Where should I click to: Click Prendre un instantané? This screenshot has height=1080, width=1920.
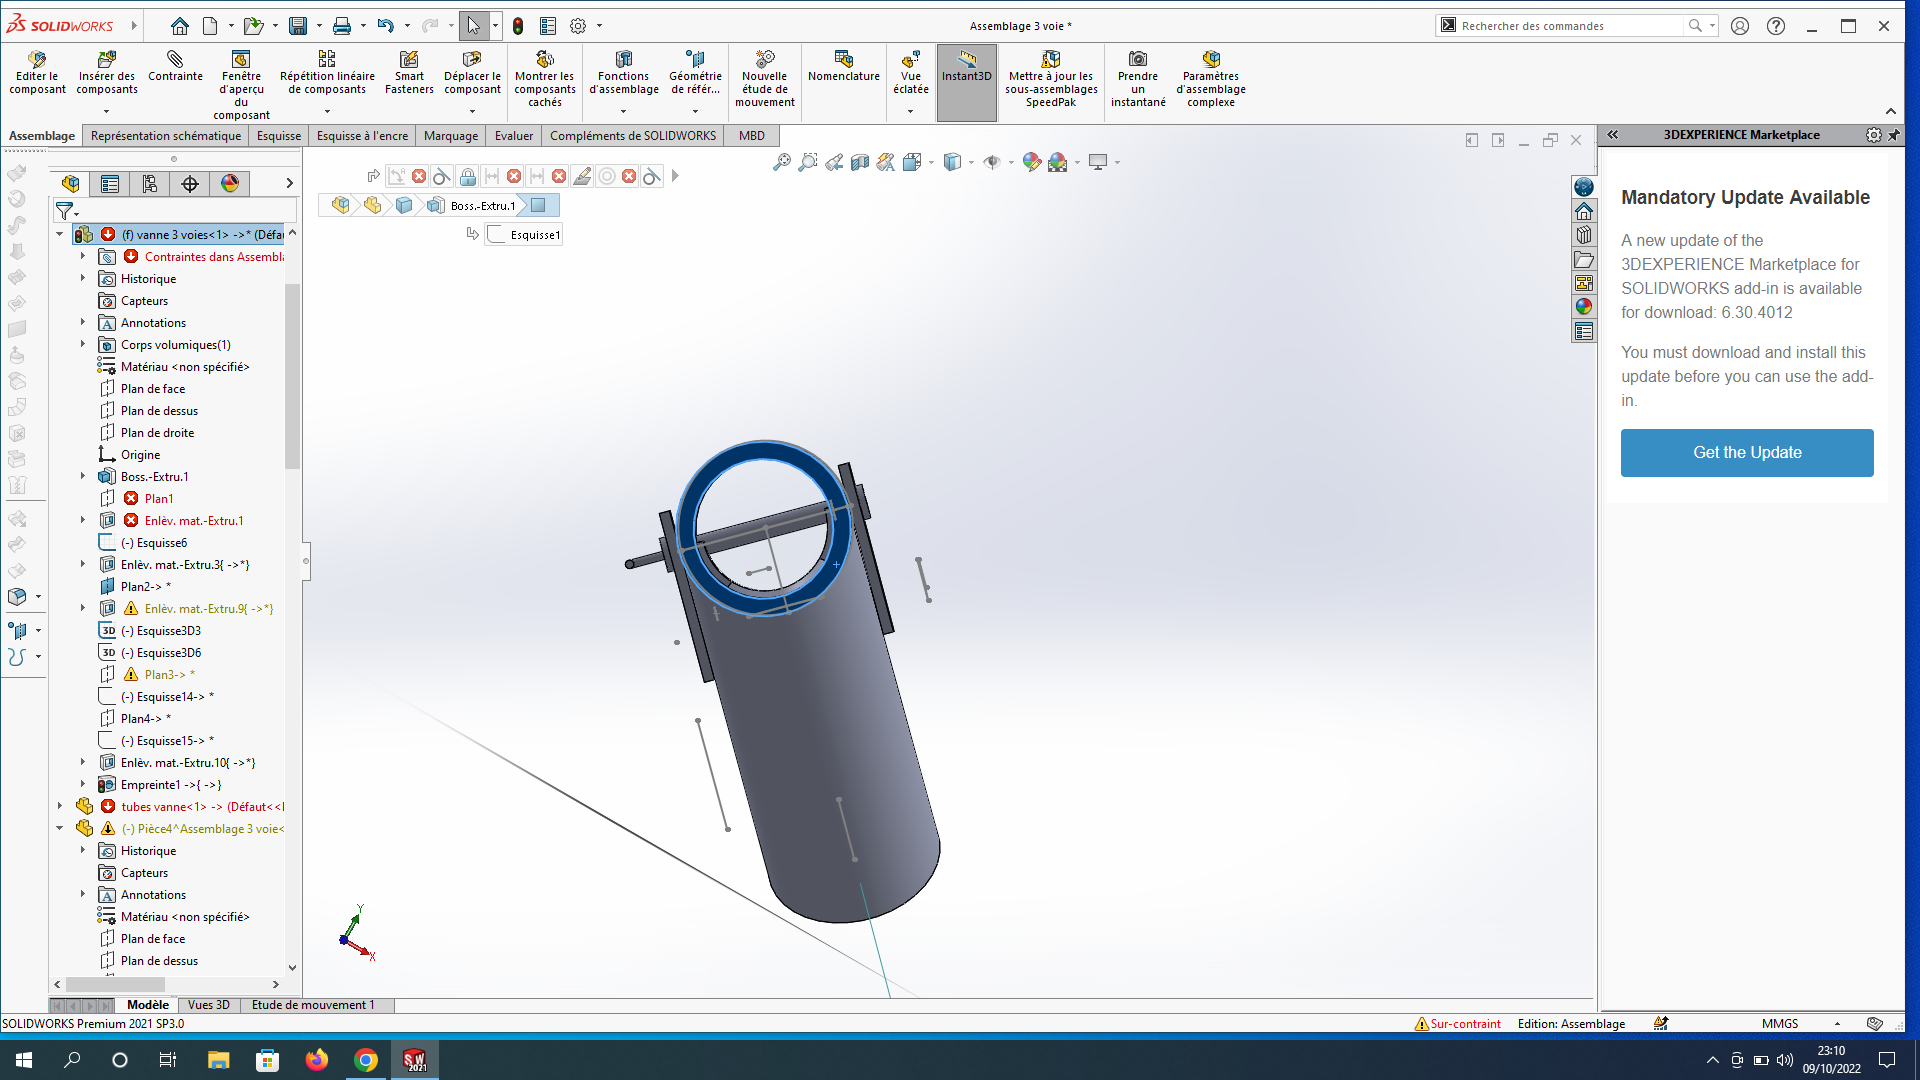[1138, 79]
